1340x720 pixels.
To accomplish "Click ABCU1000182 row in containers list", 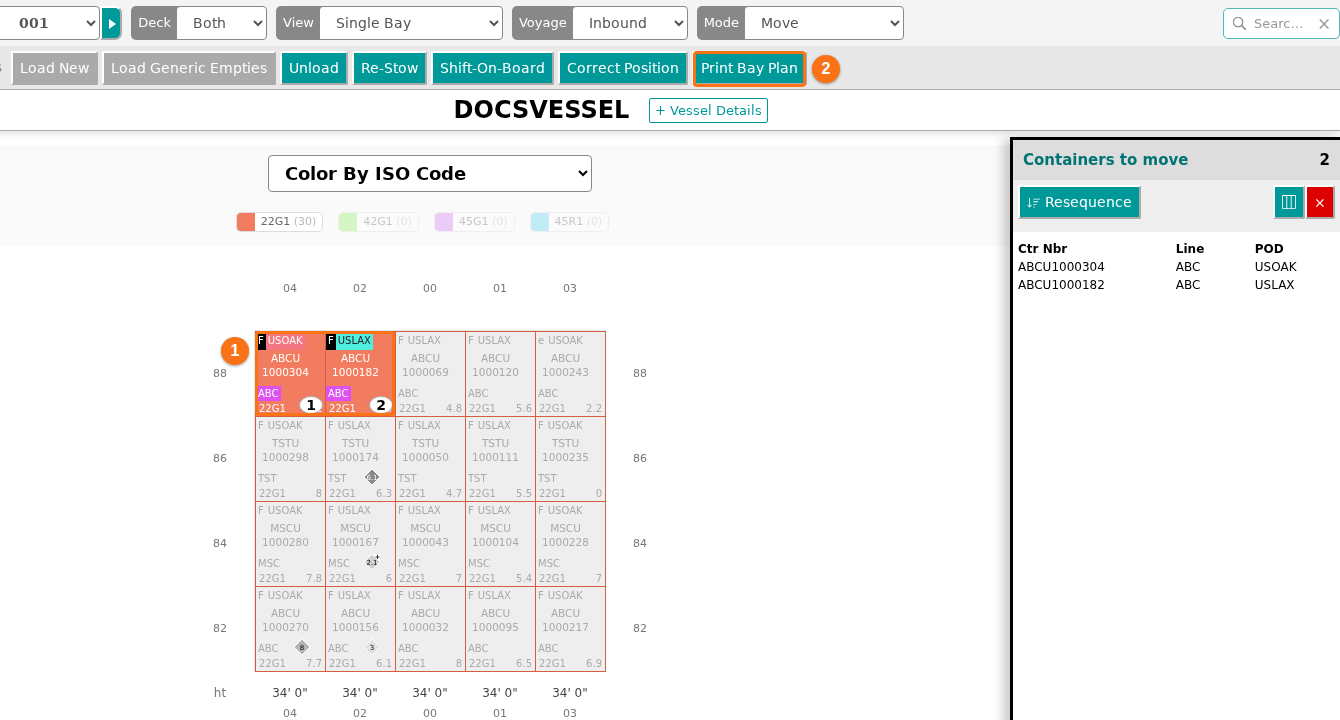I will [x=1175, y=285].
